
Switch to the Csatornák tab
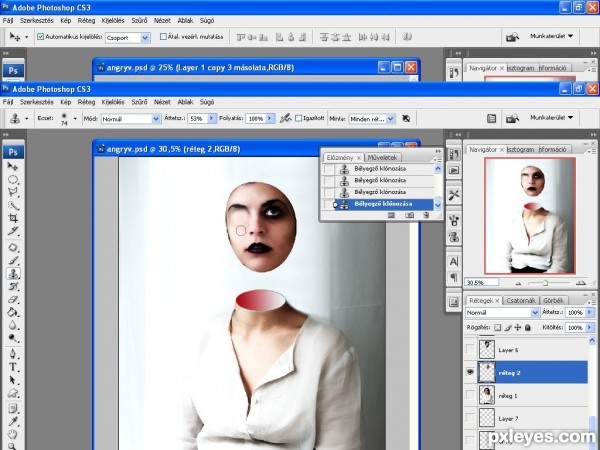point(520,300)
